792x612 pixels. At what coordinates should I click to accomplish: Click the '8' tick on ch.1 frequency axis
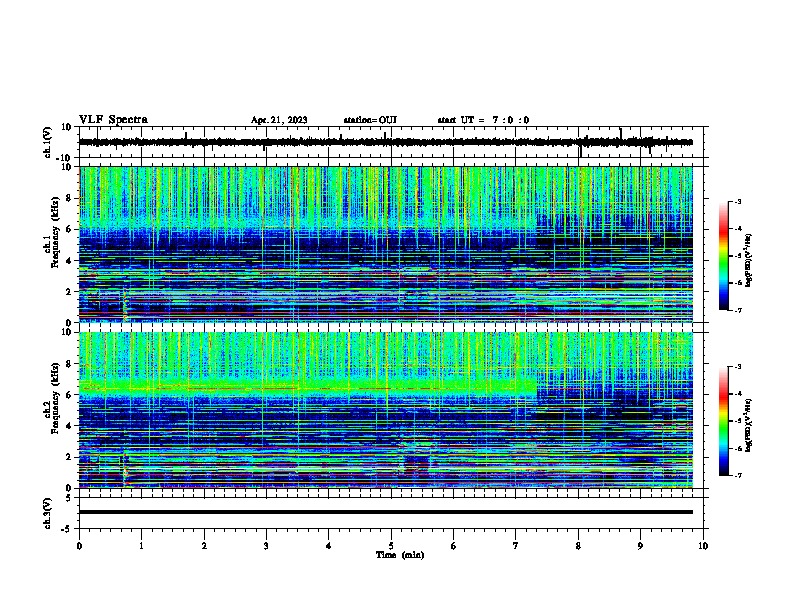[x=69, y=198]
